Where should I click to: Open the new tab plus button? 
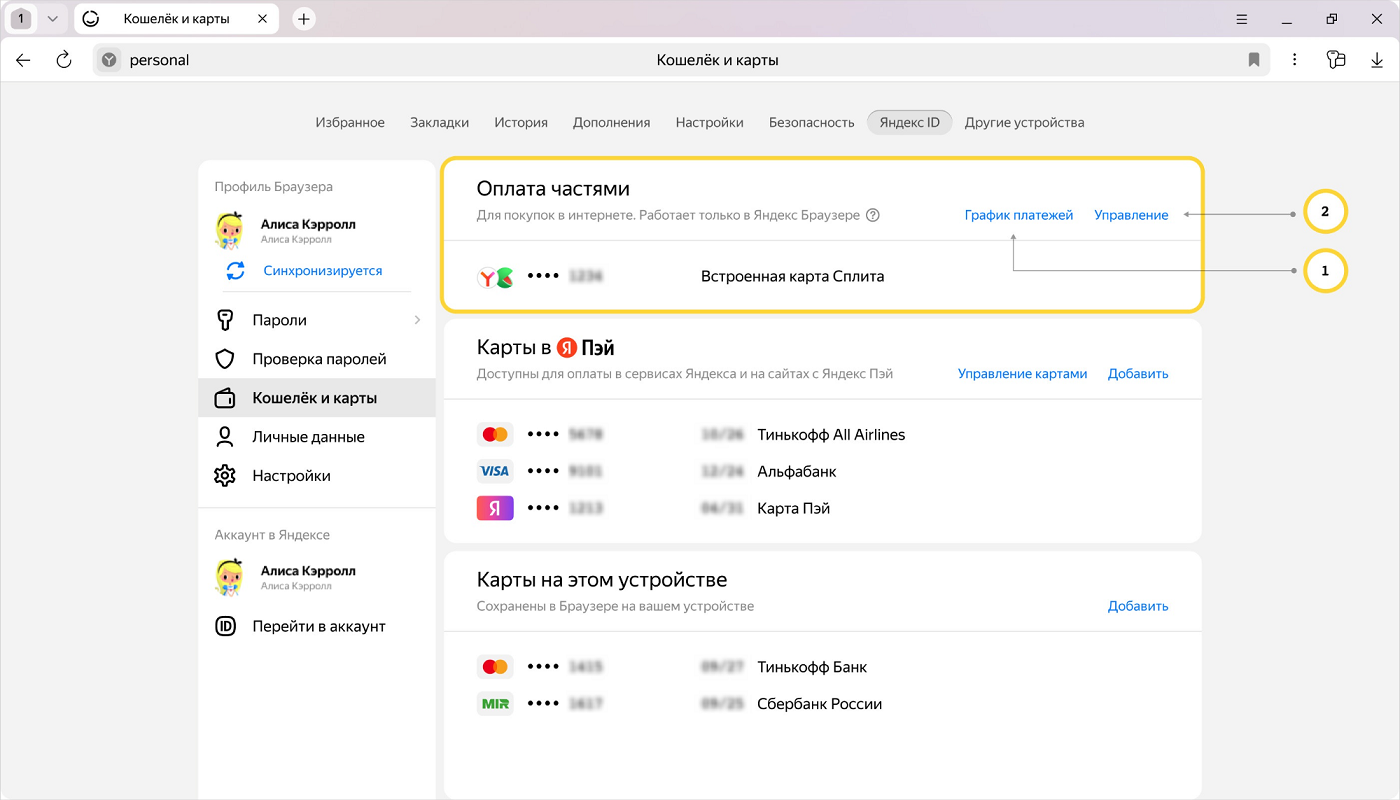click(304, 19)
